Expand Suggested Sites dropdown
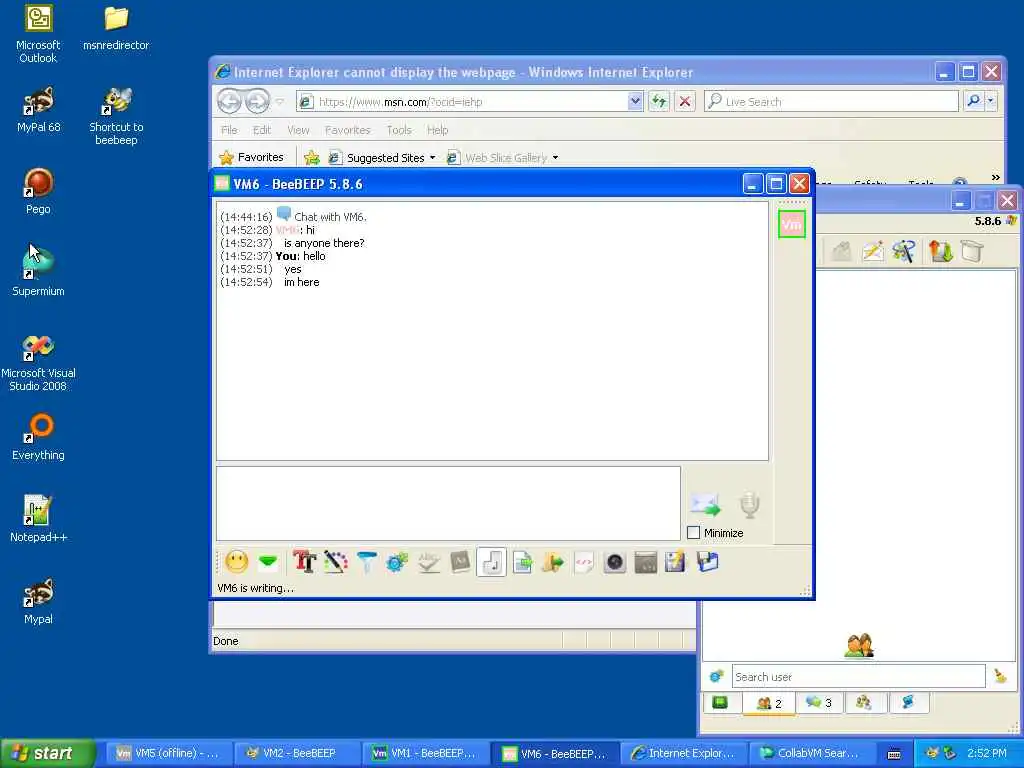This screenshot has width=1024, height=768. click(432, 157)
